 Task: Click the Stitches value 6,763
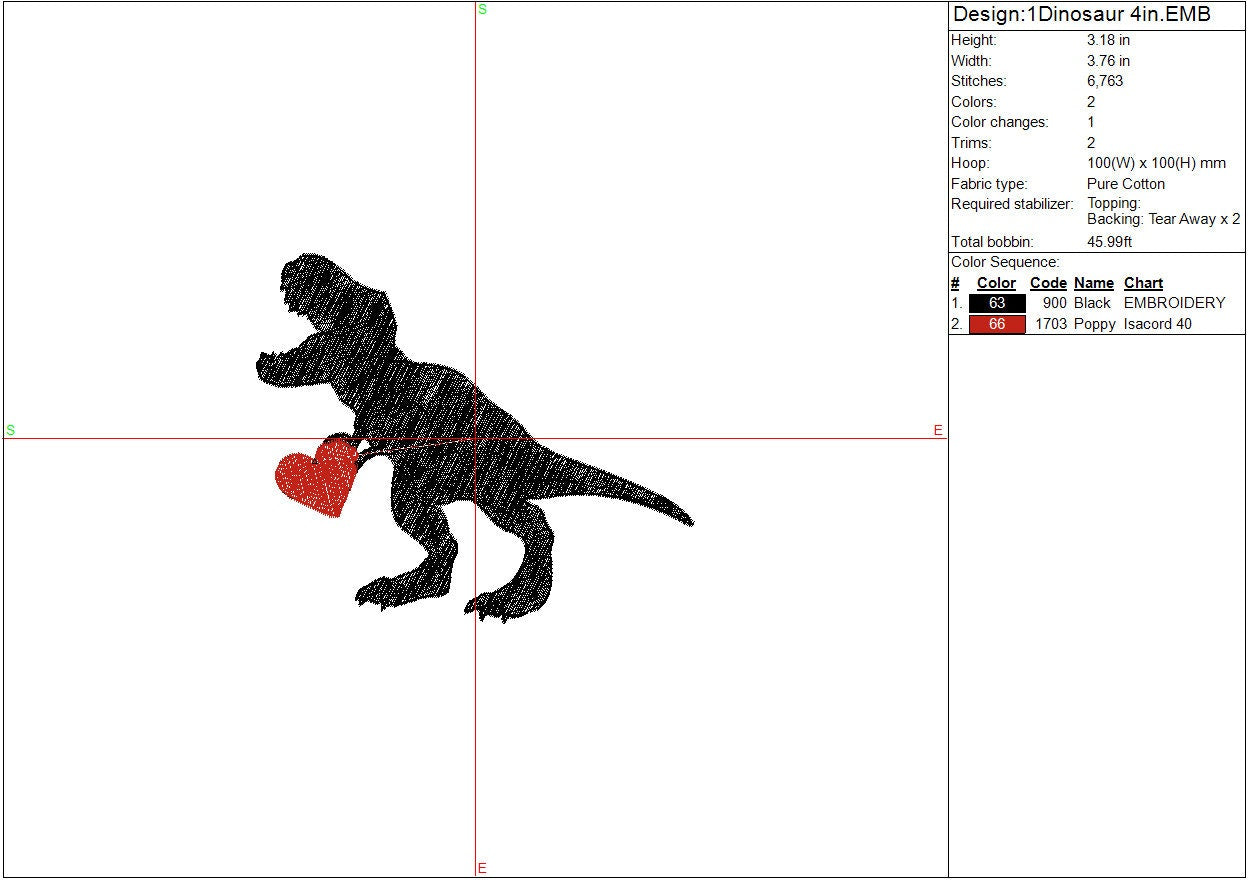[1105, 81]
